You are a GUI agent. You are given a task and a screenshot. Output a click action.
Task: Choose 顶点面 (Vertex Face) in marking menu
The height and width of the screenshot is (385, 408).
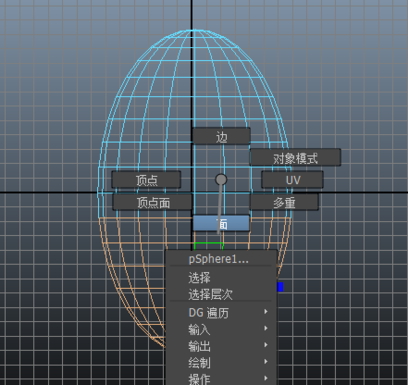(152, 202)
